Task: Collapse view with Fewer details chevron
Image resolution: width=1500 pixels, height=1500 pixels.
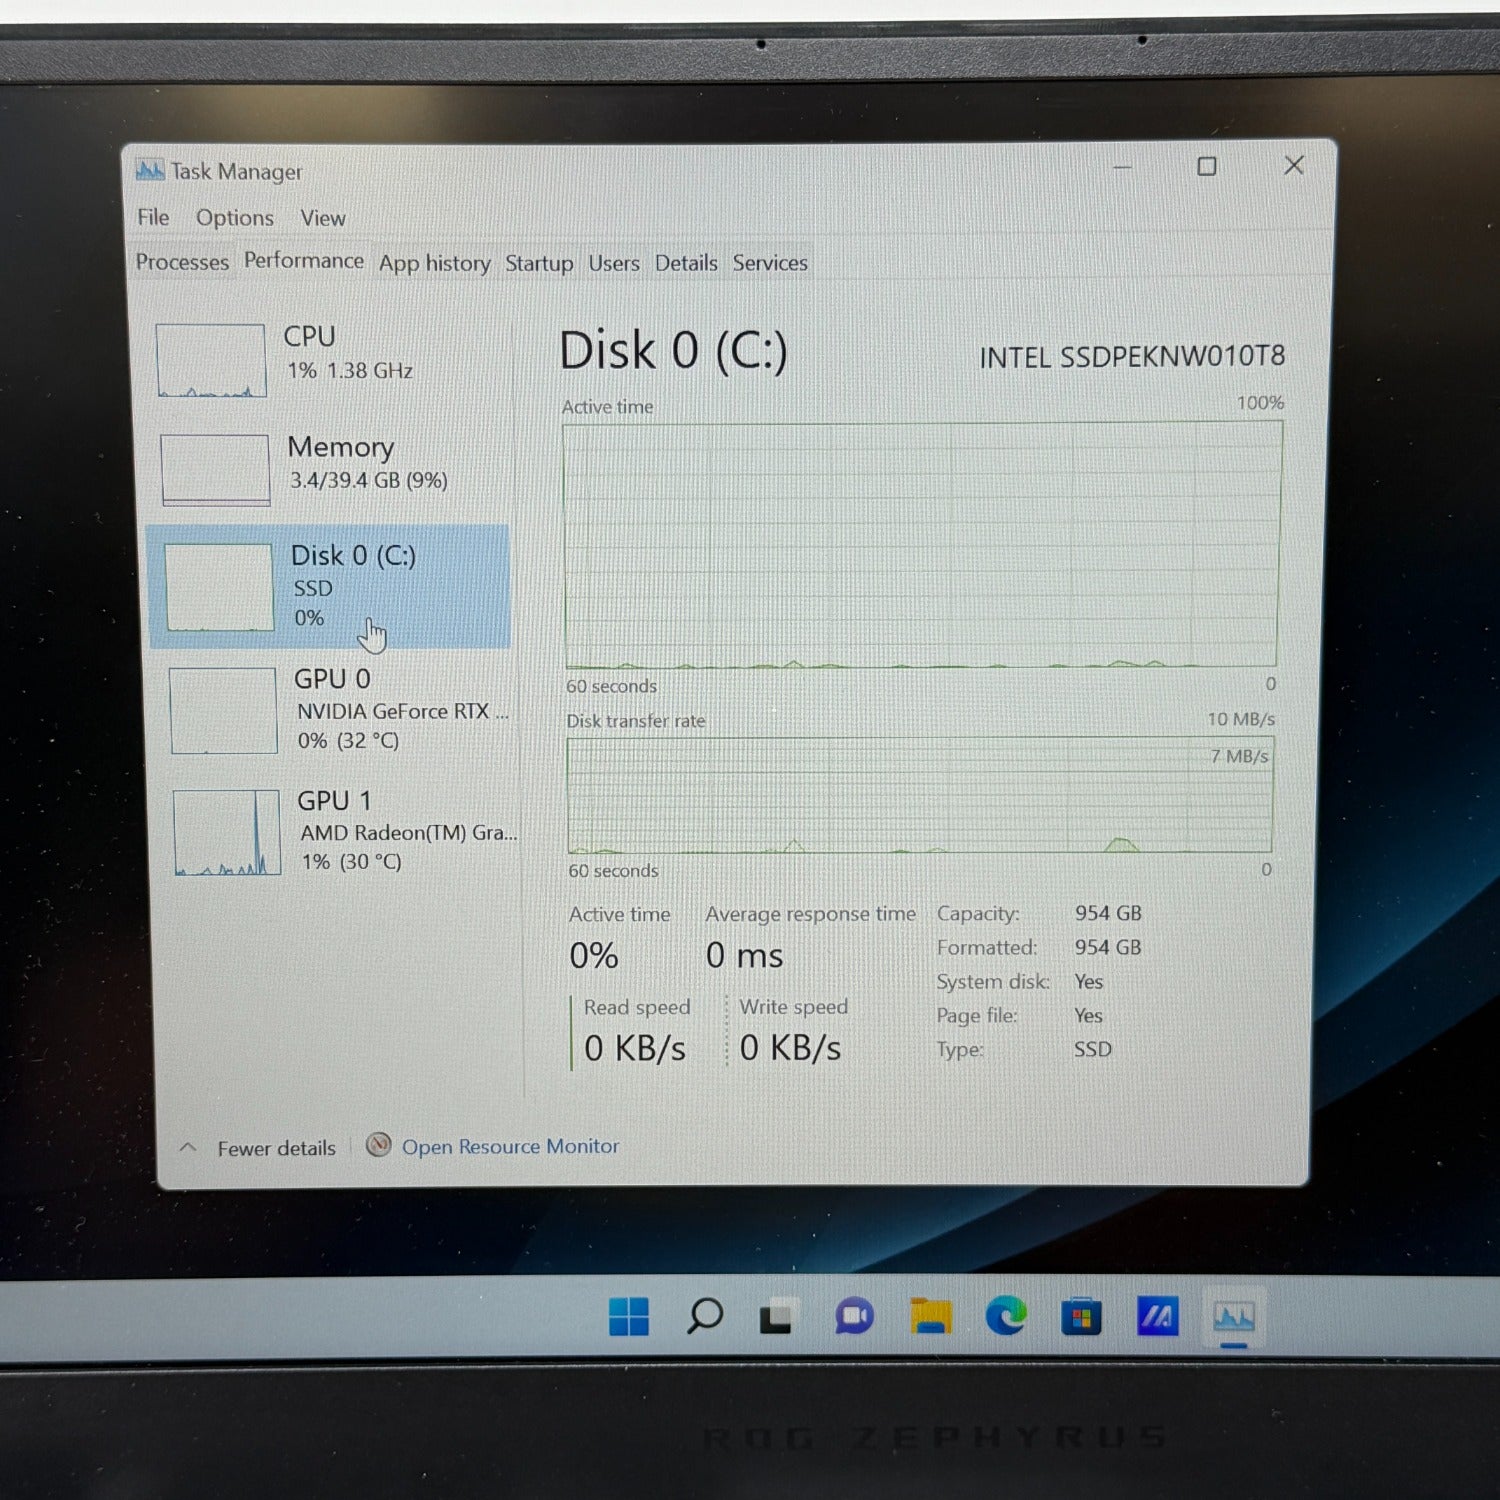Action: (x=188, y=1147)
